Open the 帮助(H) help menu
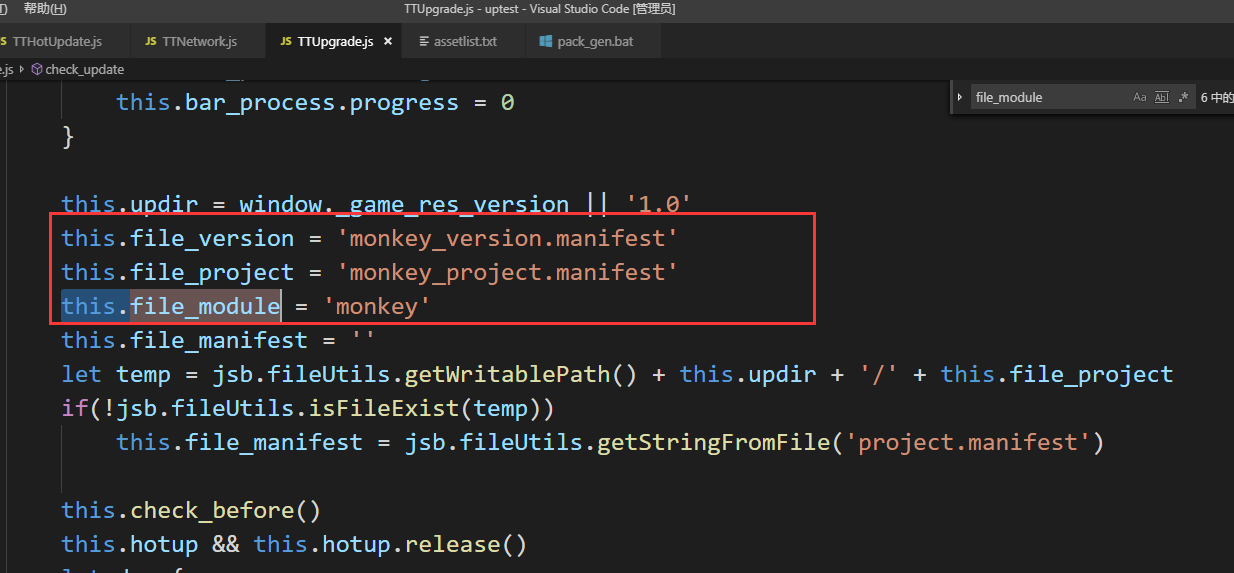 pyautogui.click(x=45, y=9)
